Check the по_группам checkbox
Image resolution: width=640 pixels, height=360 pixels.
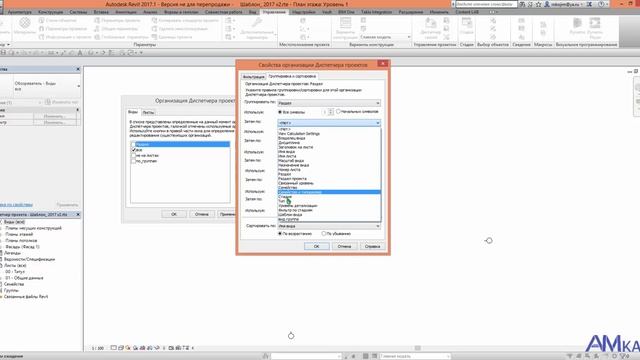click(x=133, y=161)
